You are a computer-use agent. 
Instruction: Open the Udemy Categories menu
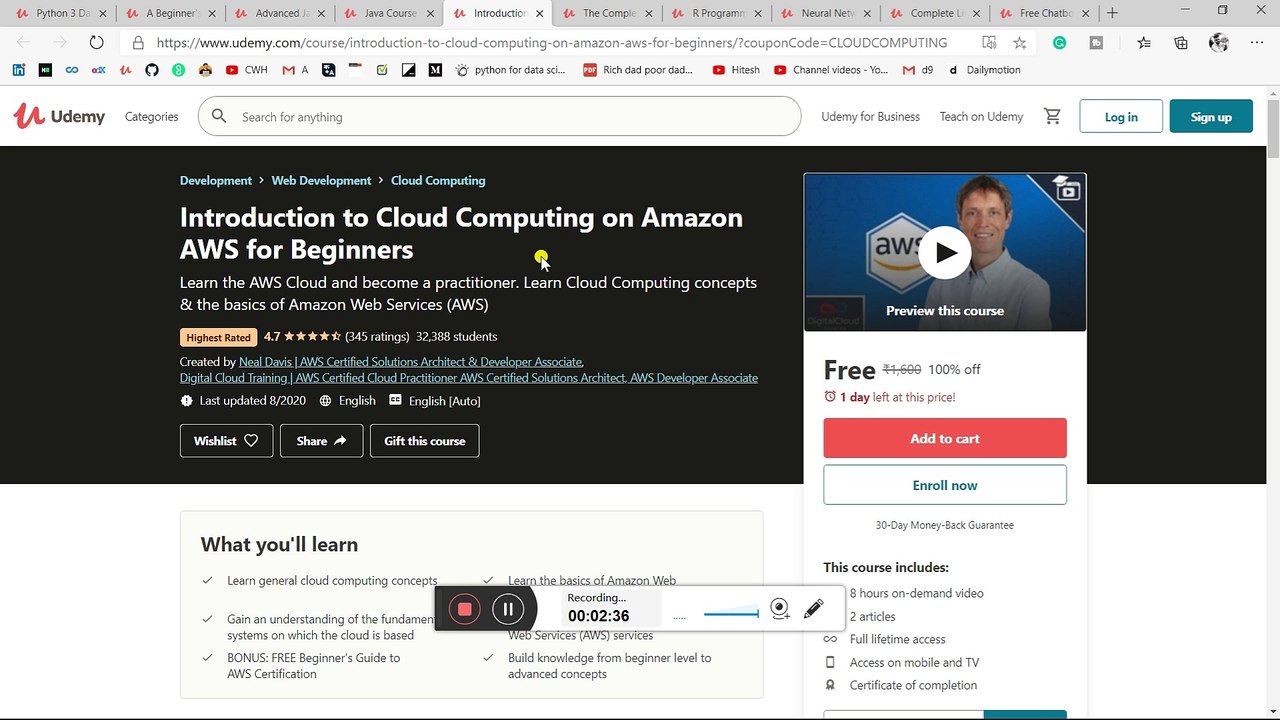click(151, 116)
